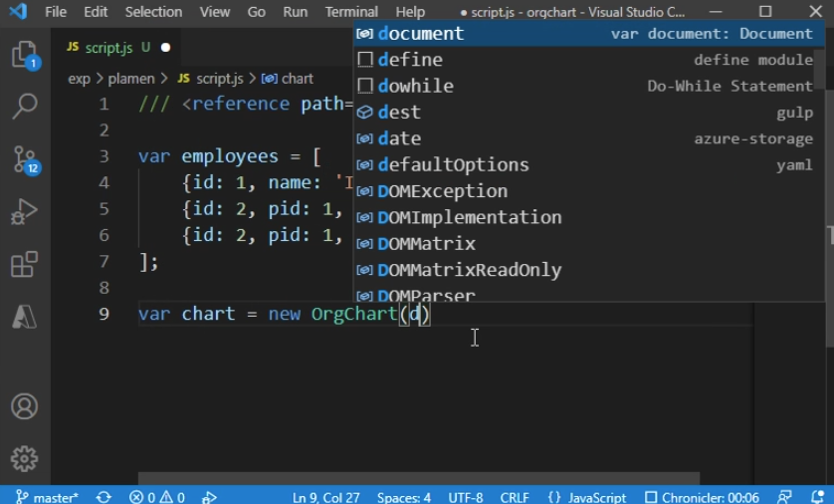834x504 pixels.
Task: Open the Manage gear settings icon
Action: click(24, 459)
